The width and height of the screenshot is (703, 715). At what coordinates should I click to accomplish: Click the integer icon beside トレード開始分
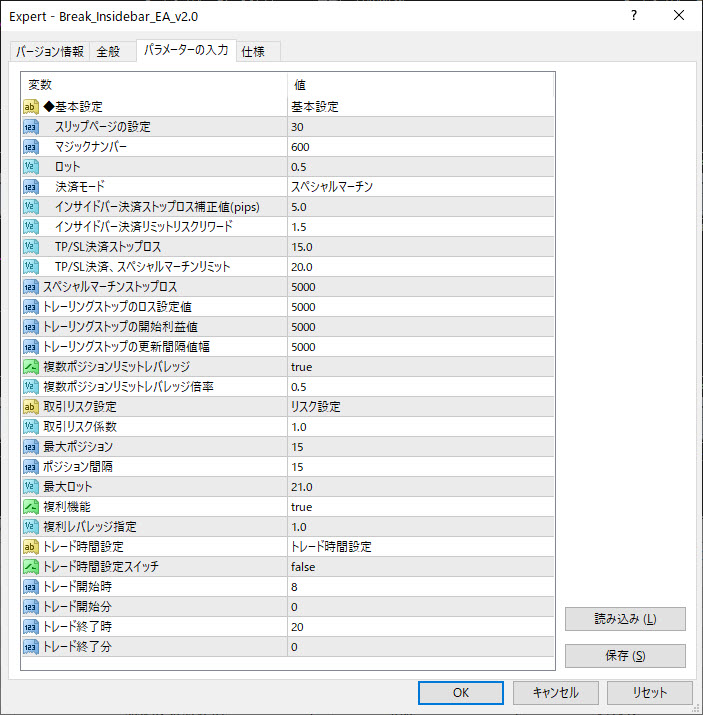[x=31, y=607]
